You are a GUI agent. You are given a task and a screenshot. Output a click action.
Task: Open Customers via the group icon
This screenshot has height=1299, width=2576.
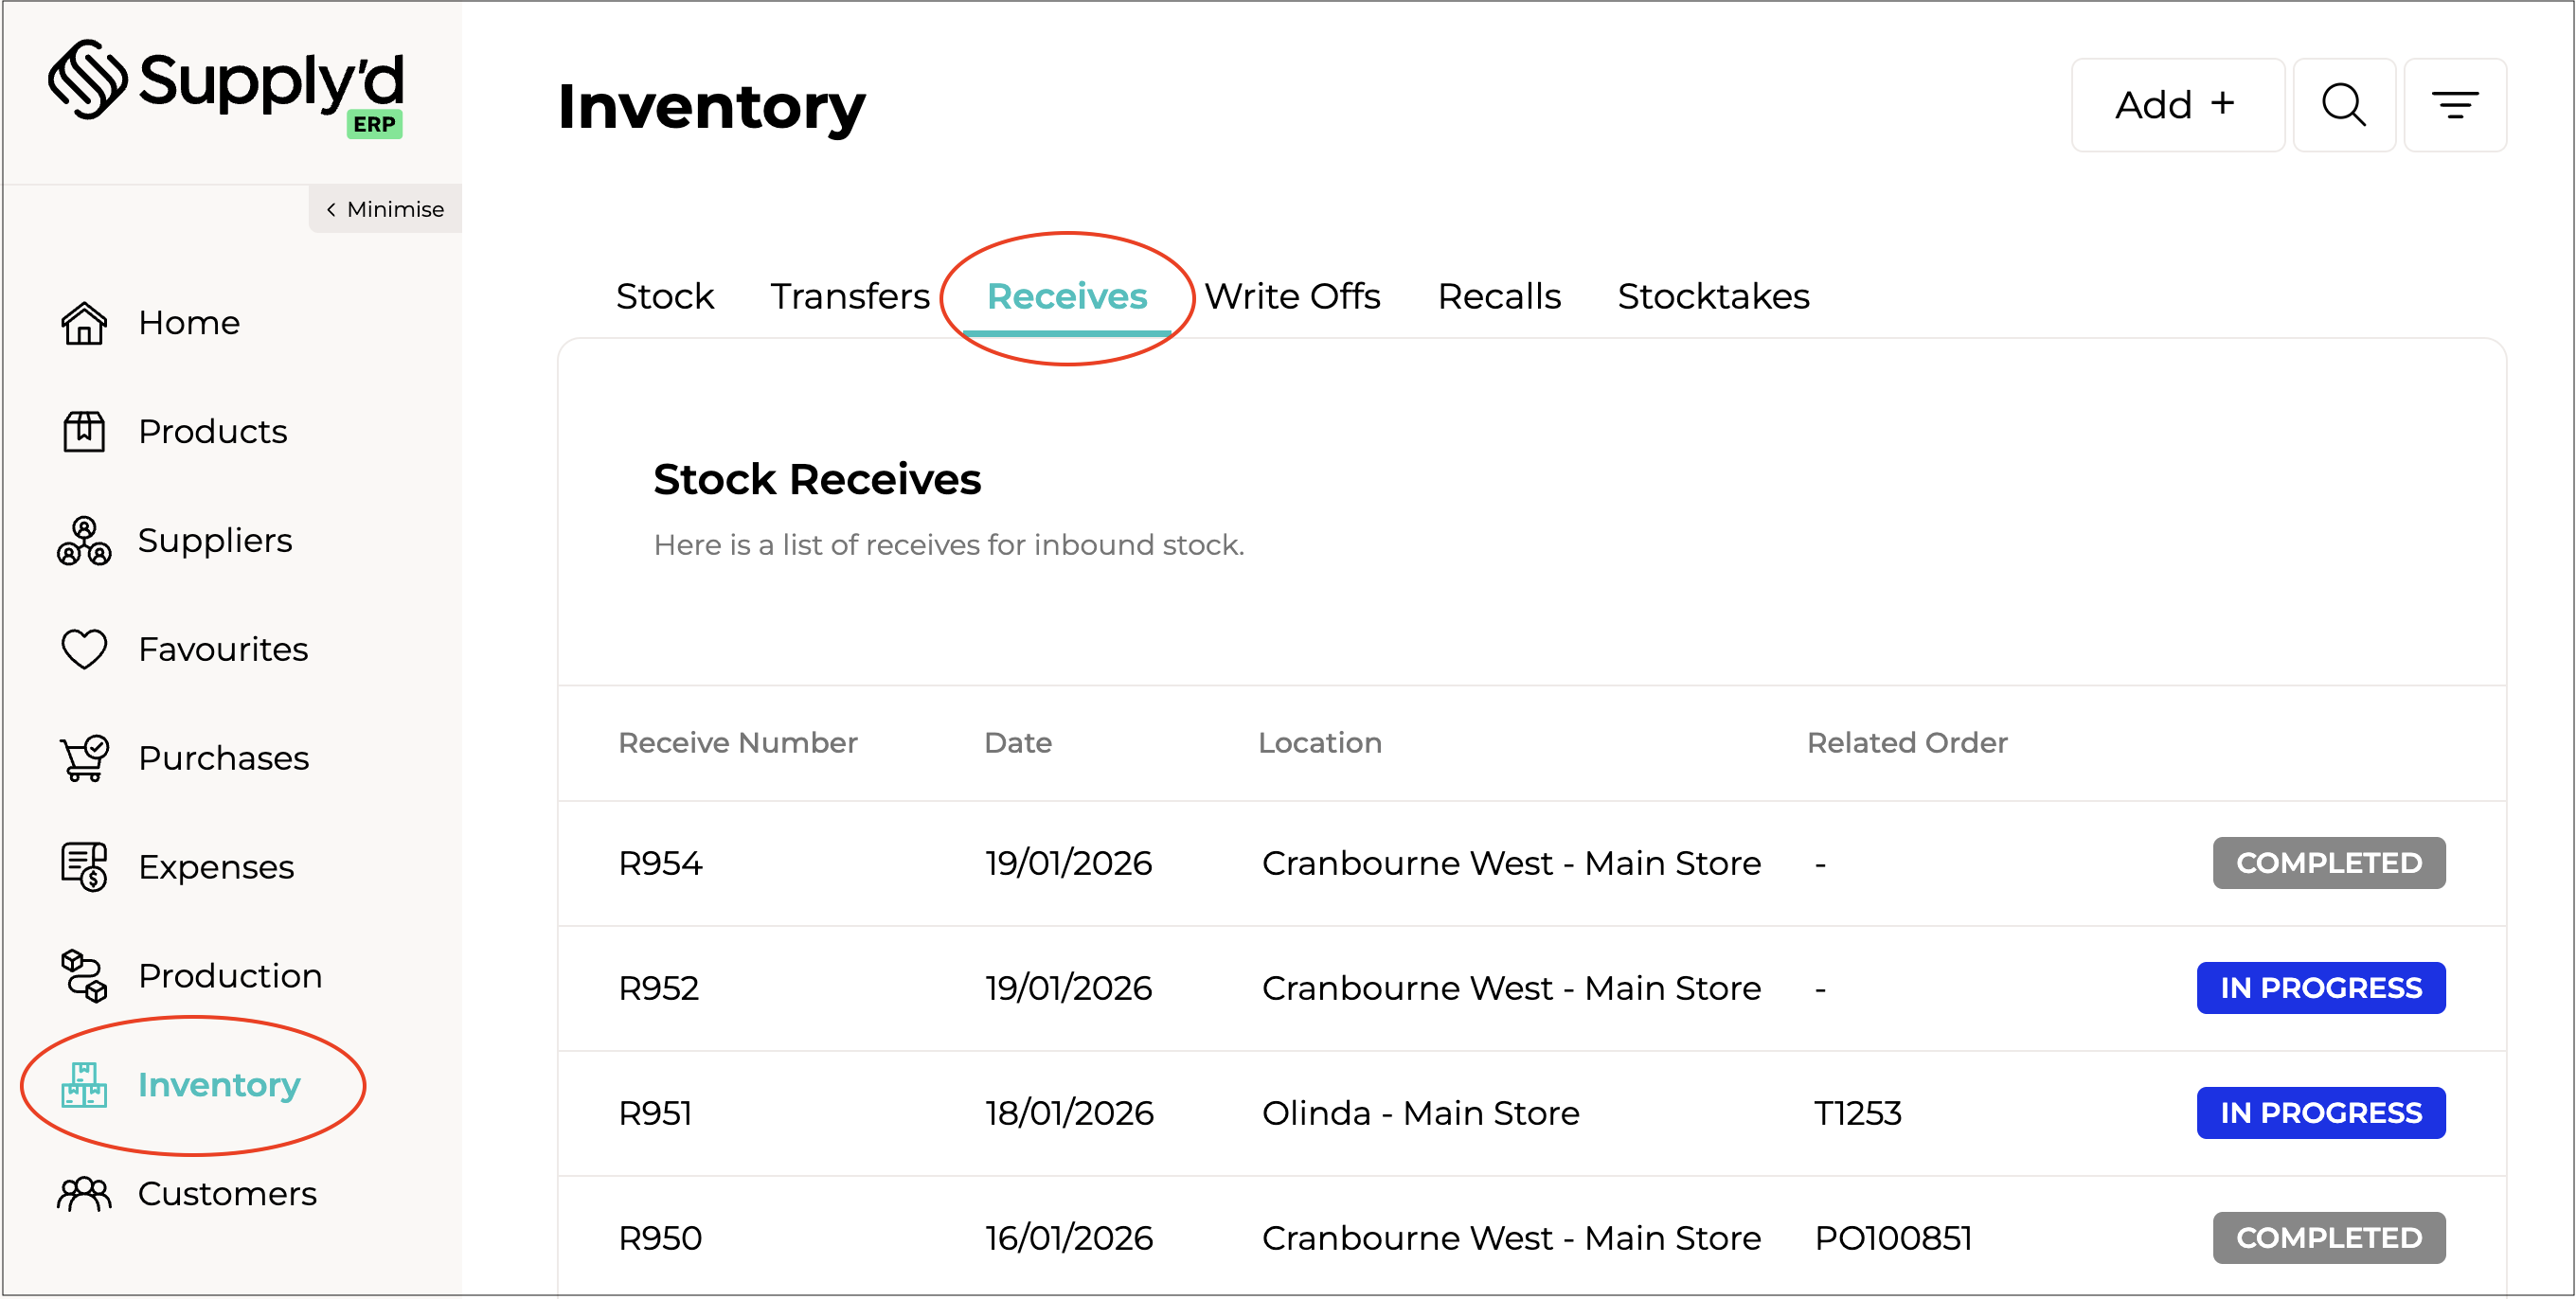pos(84,1194)
